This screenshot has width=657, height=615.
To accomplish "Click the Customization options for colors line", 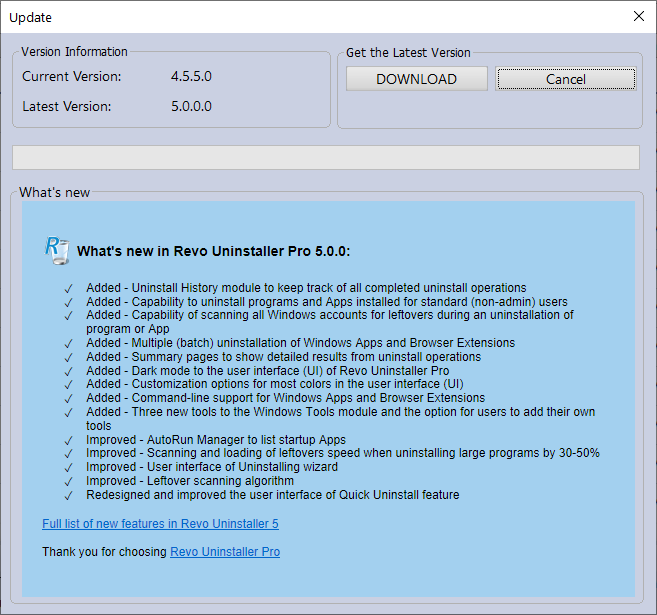I will point(275,384).
